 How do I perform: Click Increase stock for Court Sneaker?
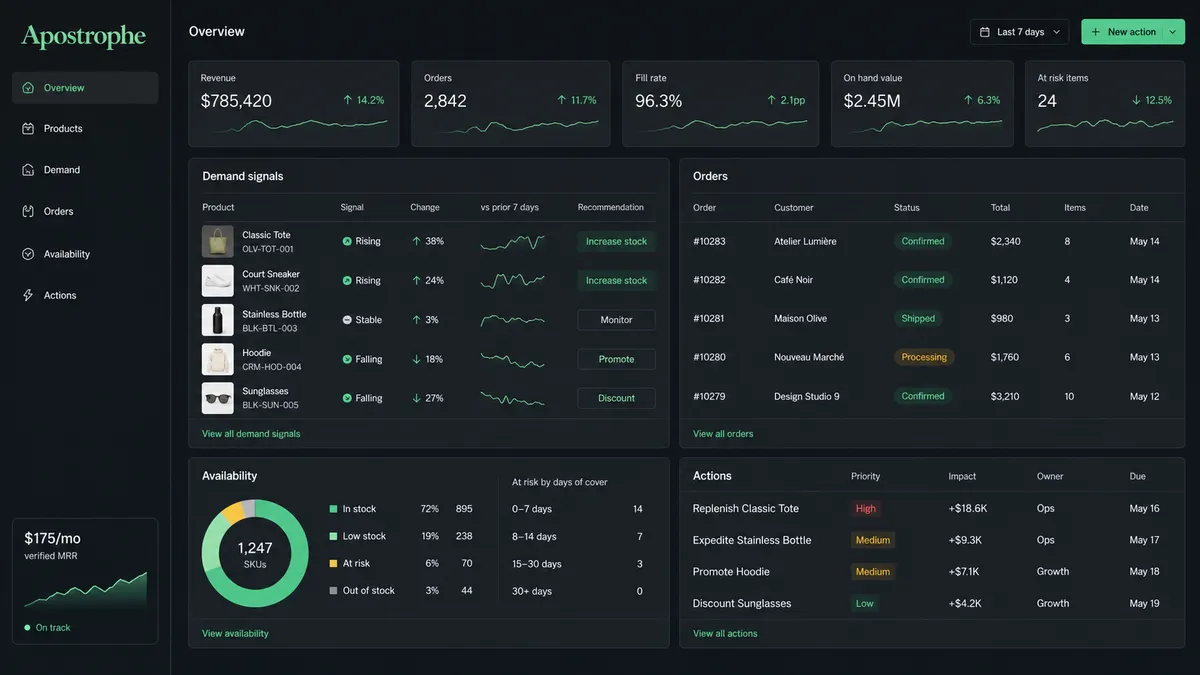tap(616, 280)
